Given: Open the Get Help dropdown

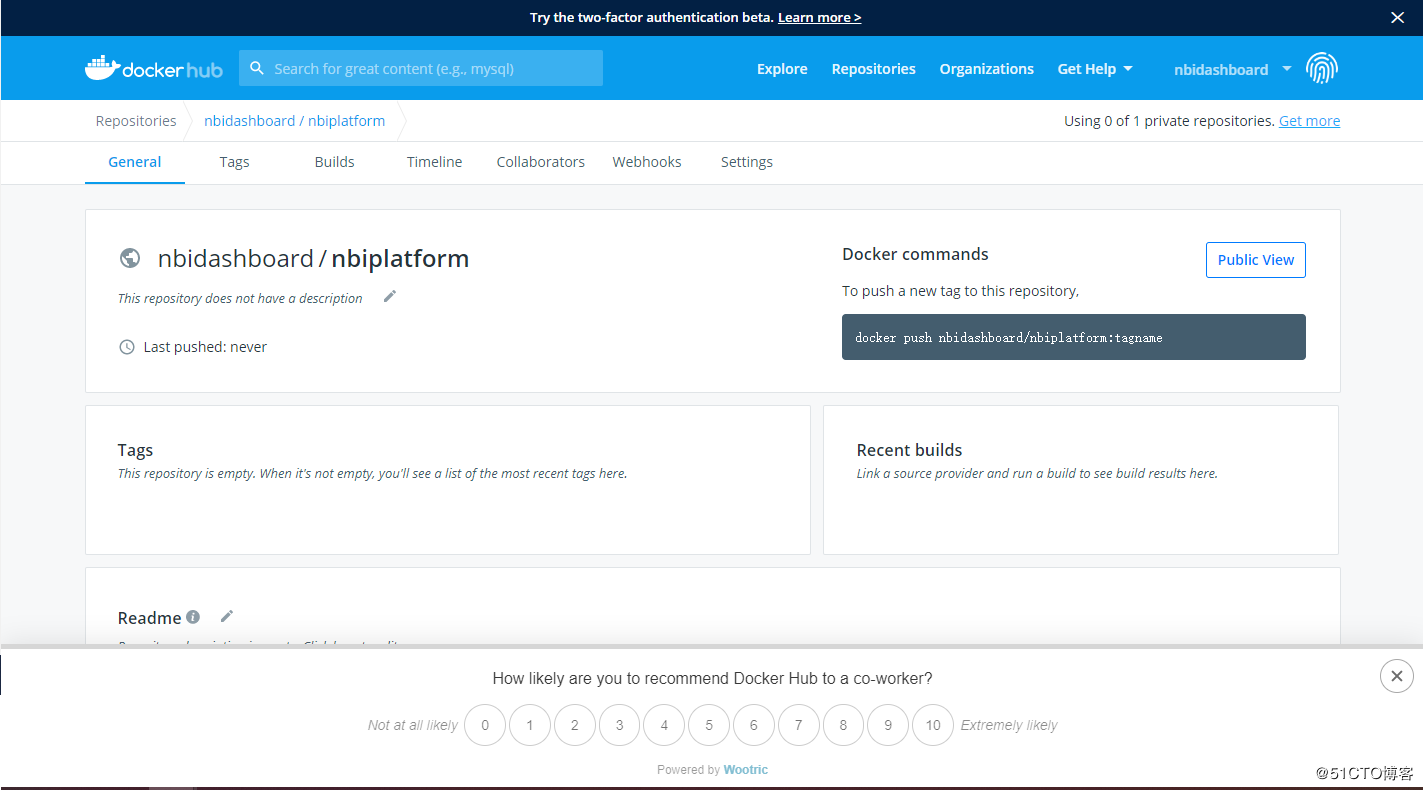Looking at the screenshot, I should tap(1094, 68).
